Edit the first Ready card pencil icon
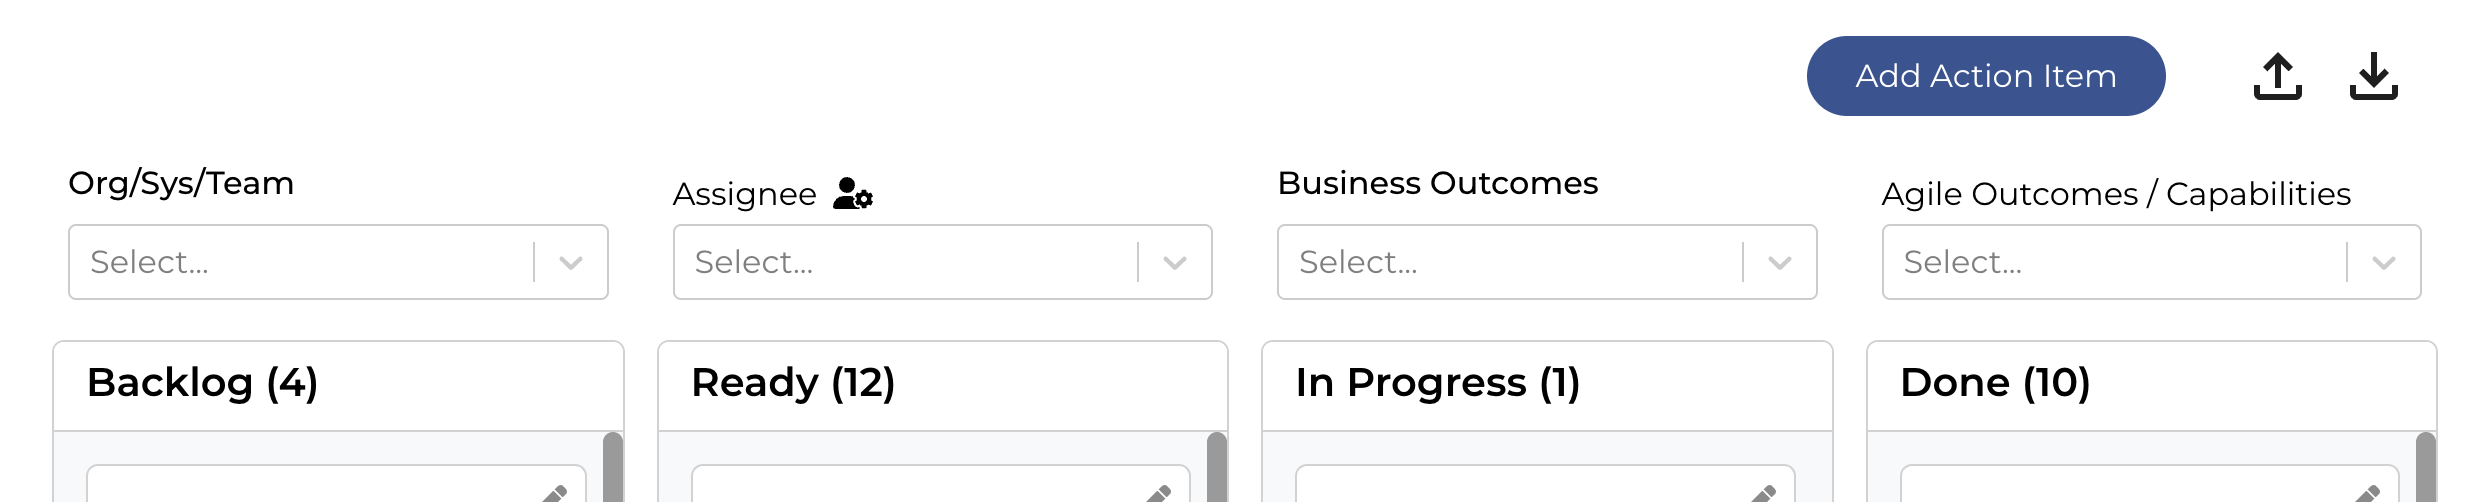This screenshot has height=502, width=2474. coord(1159,493)
